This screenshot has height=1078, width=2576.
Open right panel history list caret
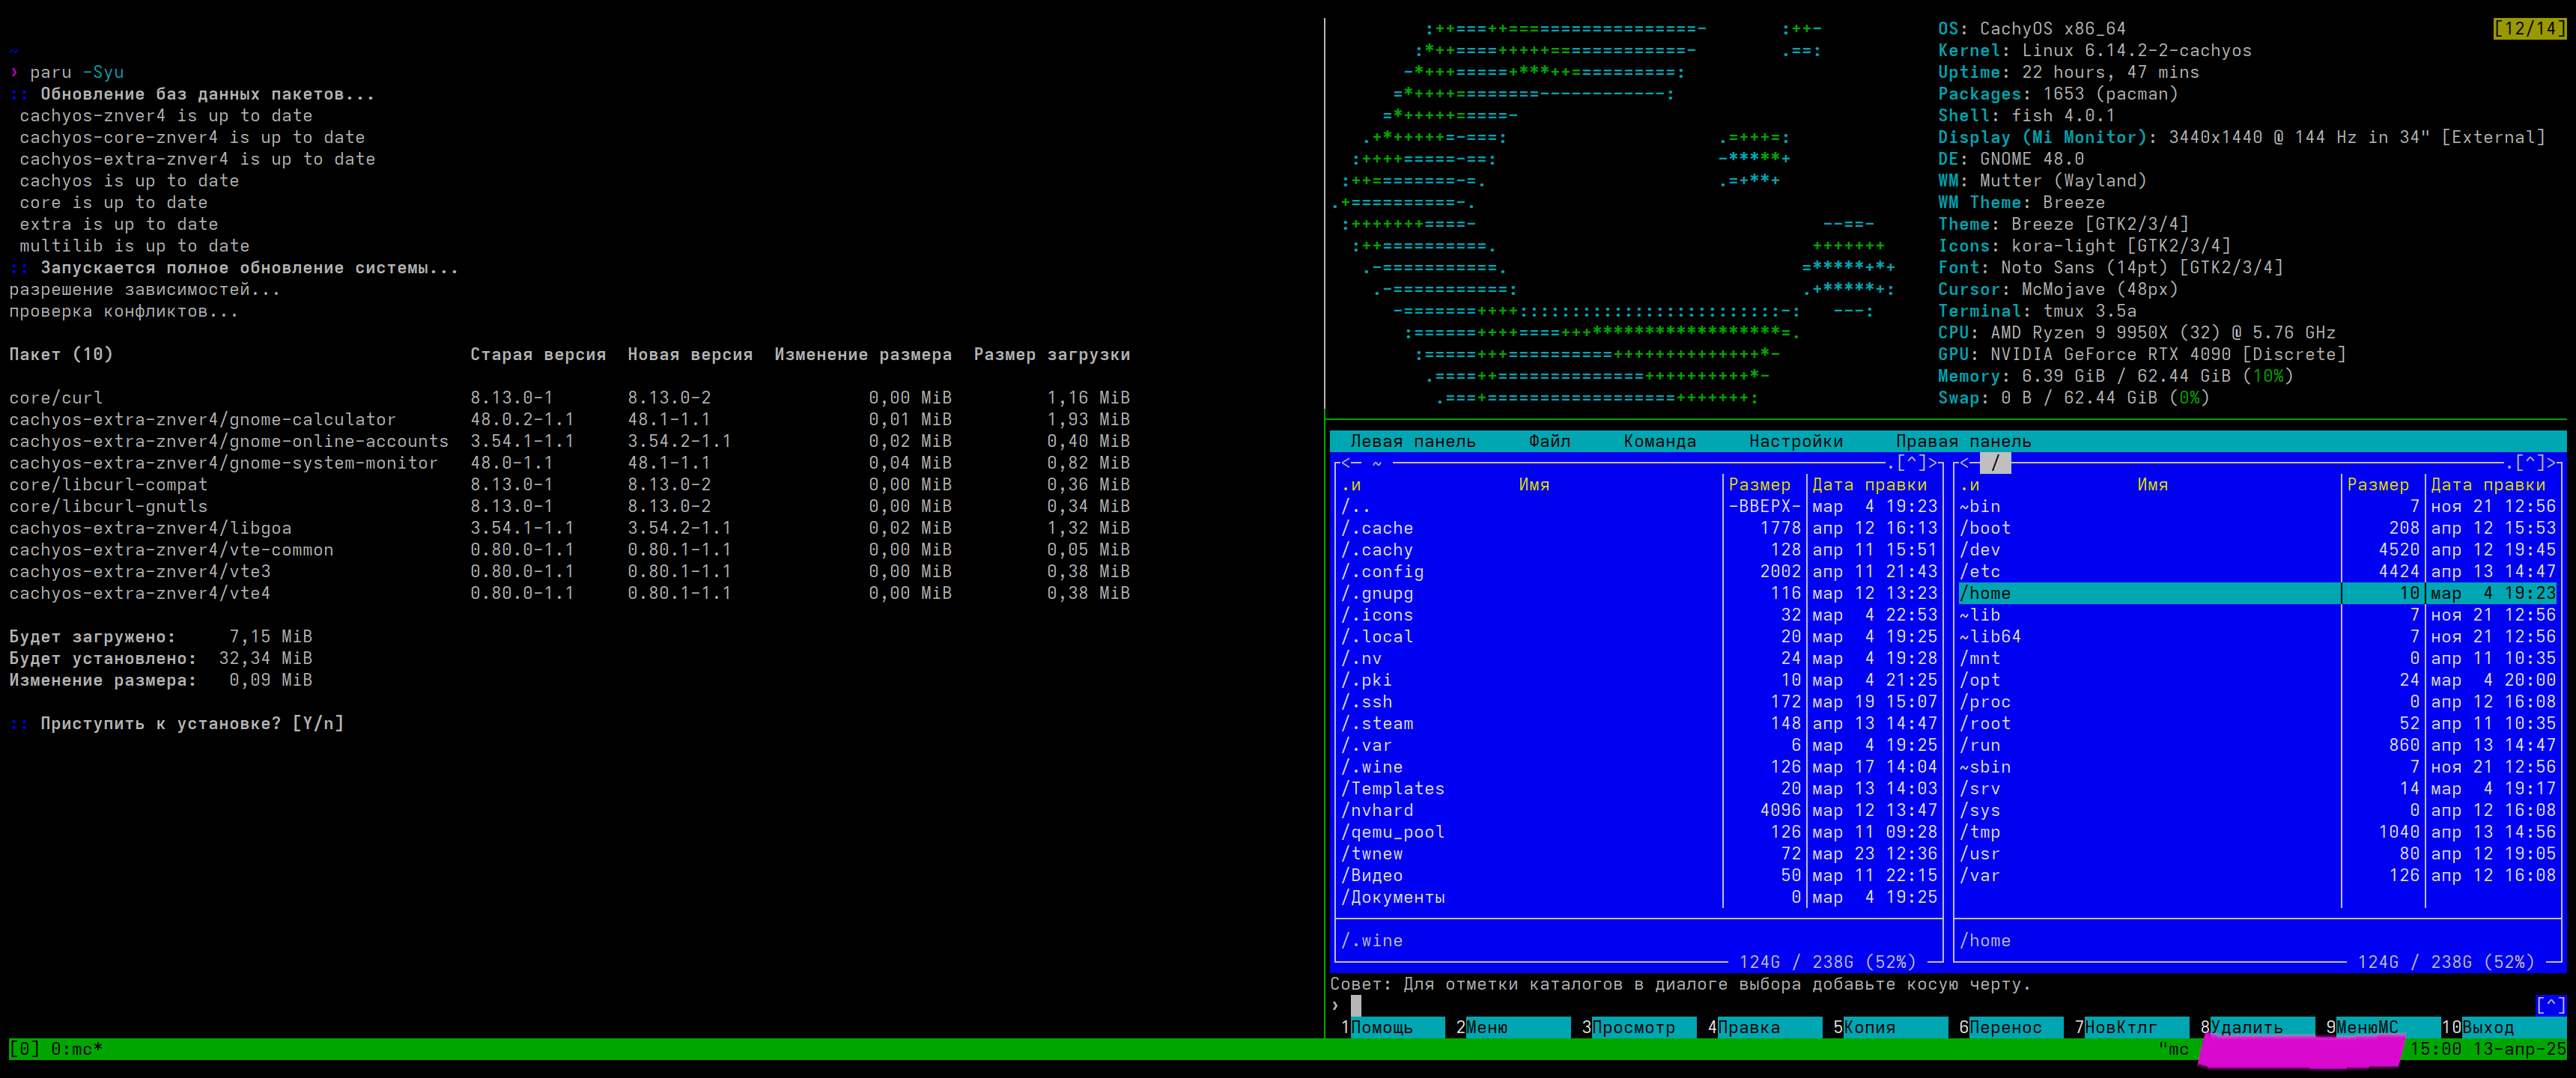pos(2530,463)
